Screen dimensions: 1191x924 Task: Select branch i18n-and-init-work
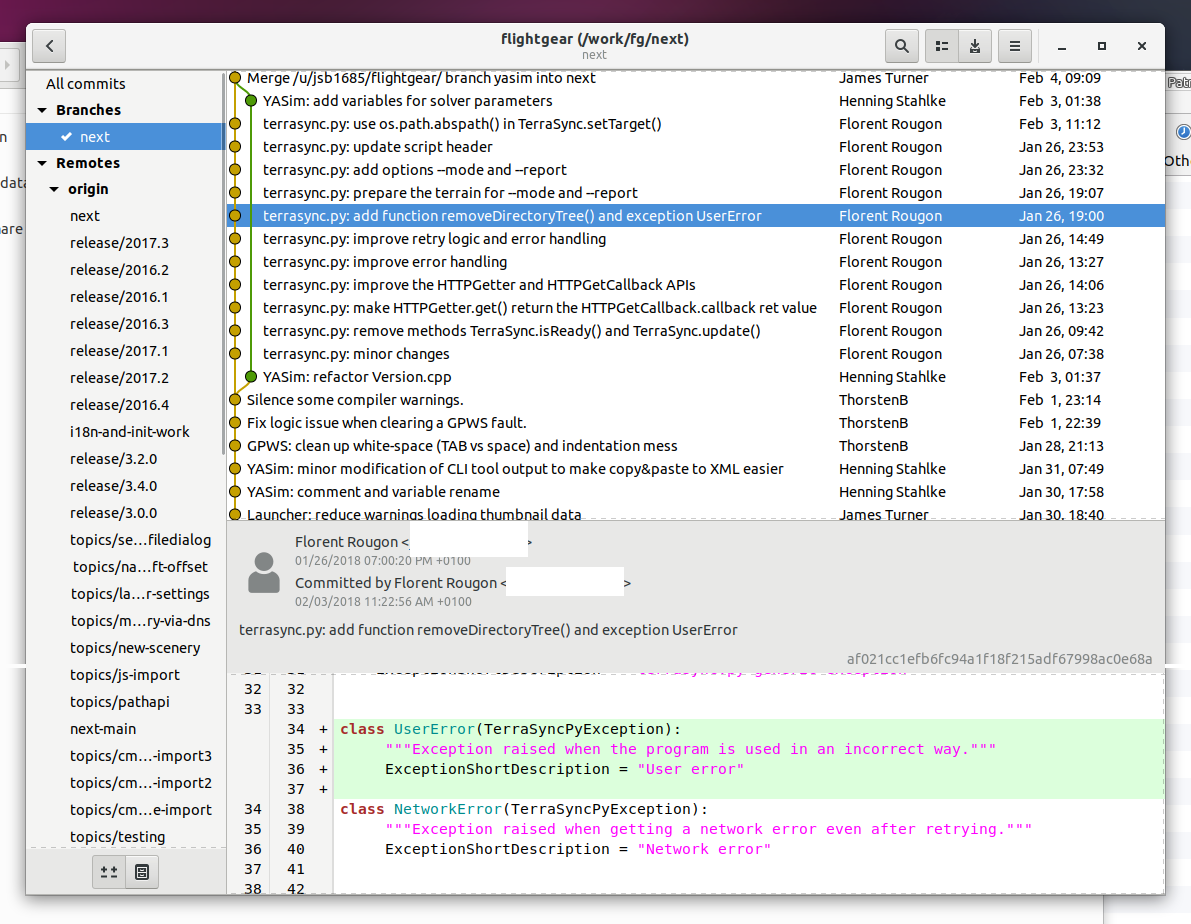click(x=126, y=432)
